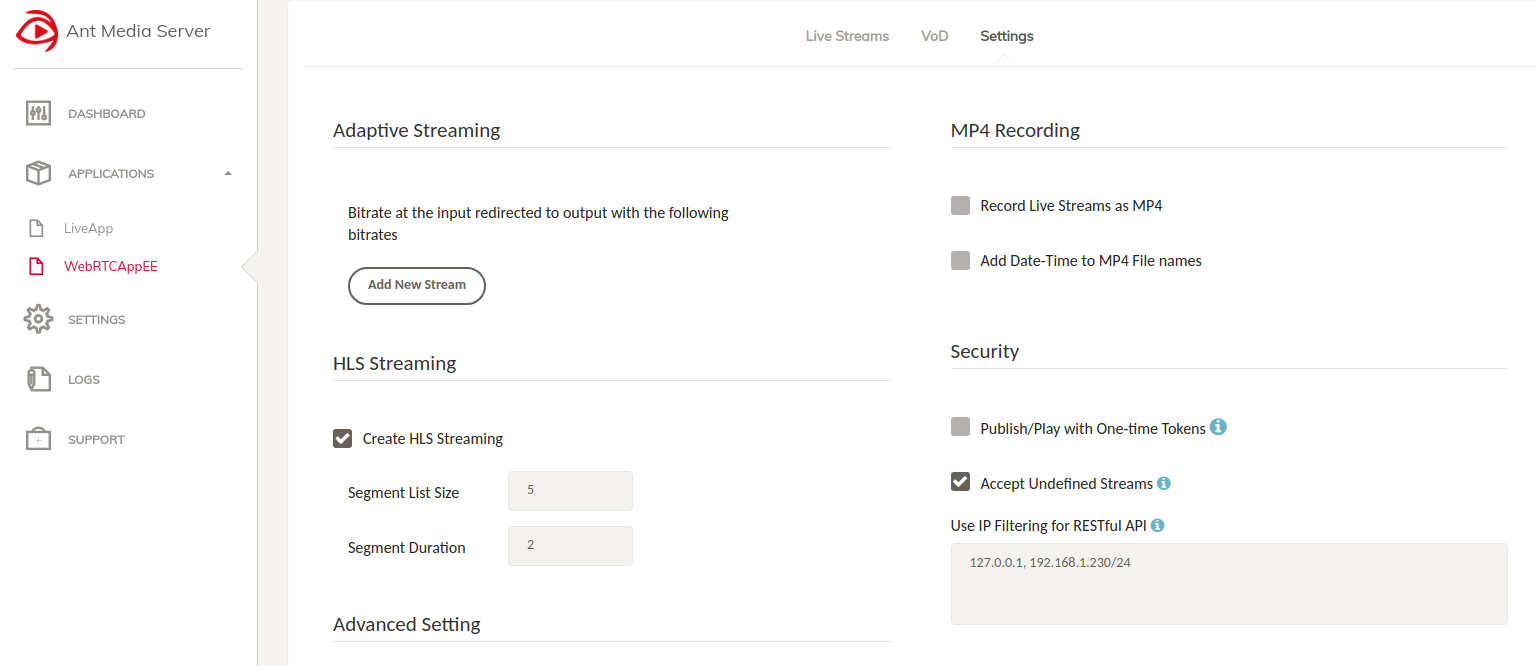Image resolution: width=1536 pixels, height=666 pixels.
Task: Open server Settings gear icon in sidebar
Action: pyautogui.click(x=38, y=319)
